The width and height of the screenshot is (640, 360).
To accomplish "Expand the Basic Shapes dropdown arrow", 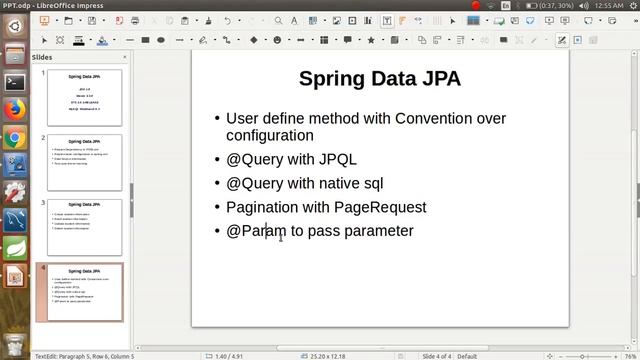I will 265,40.
